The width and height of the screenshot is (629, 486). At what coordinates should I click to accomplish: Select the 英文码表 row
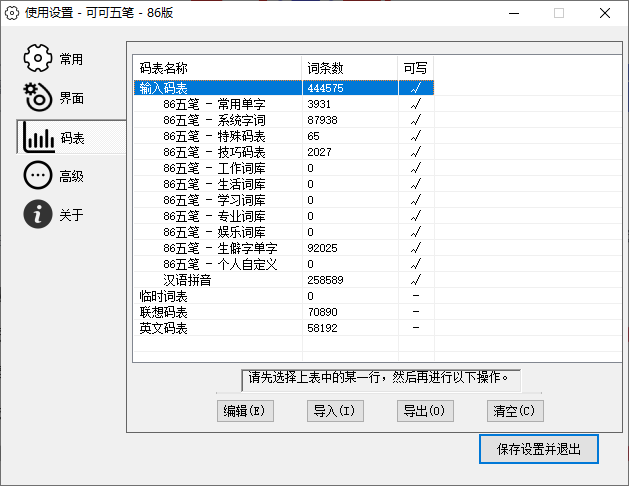tap(284, 328)
